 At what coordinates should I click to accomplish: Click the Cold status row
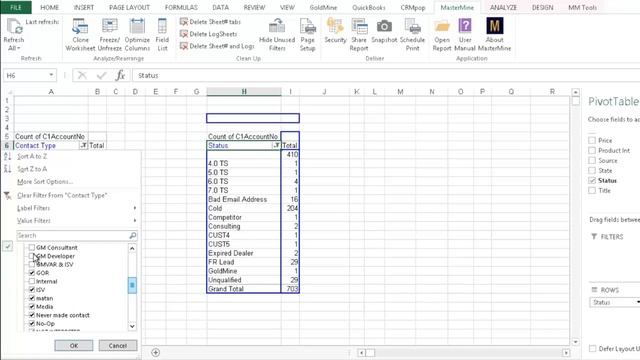[x=243, y=208]
